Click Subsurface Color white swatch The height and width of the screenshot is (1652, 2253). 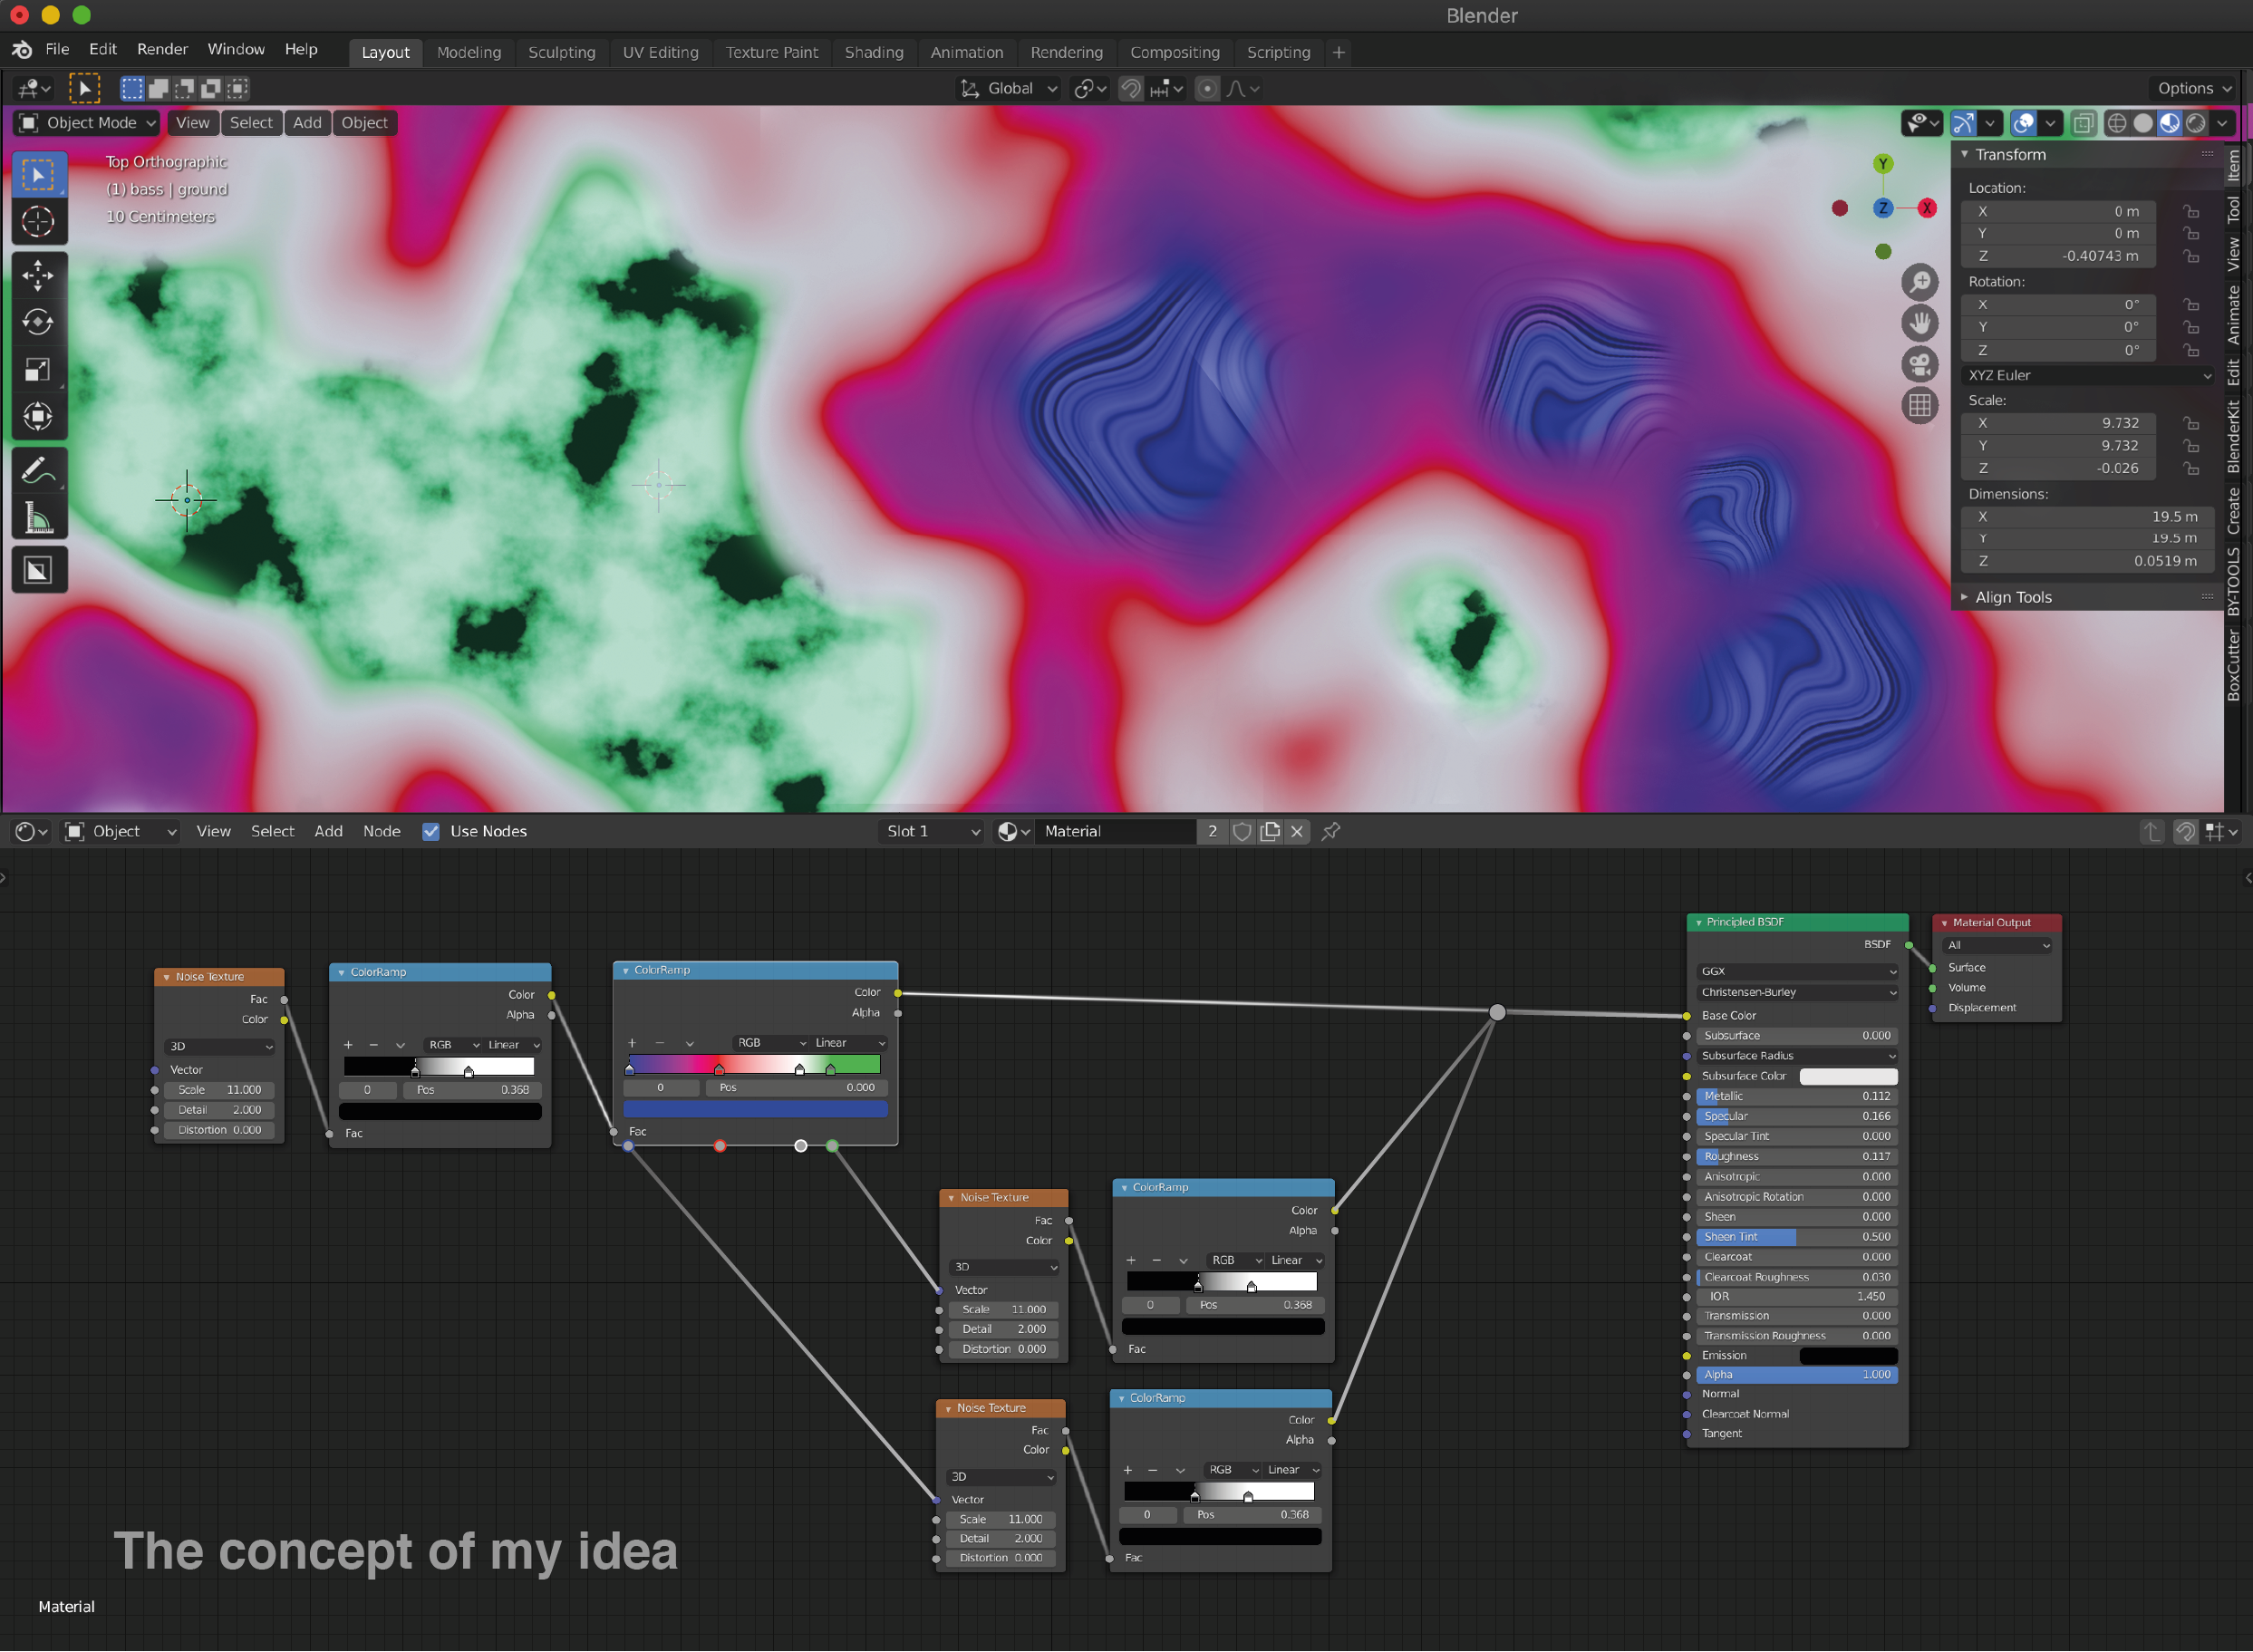coord(1847,1076)
